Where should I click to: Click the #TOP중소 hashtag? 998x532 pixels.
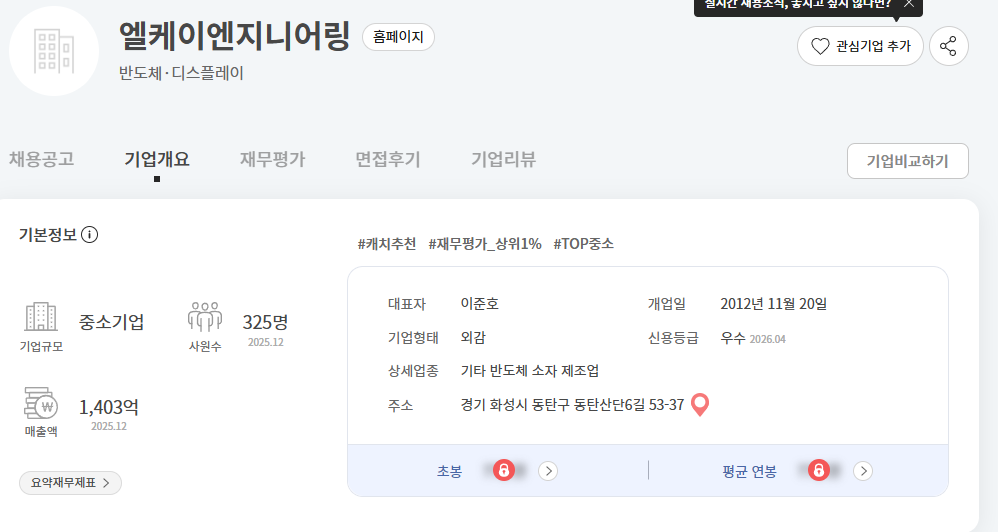tap(584, 244)
